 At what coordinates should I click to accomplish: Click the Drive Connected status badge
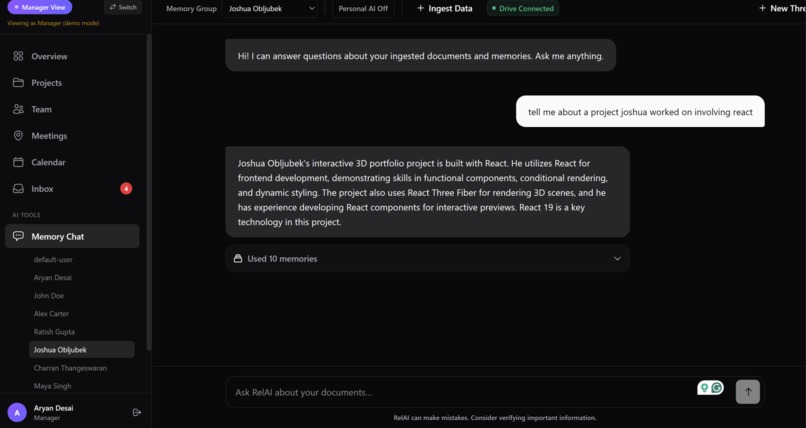point(523,8)
